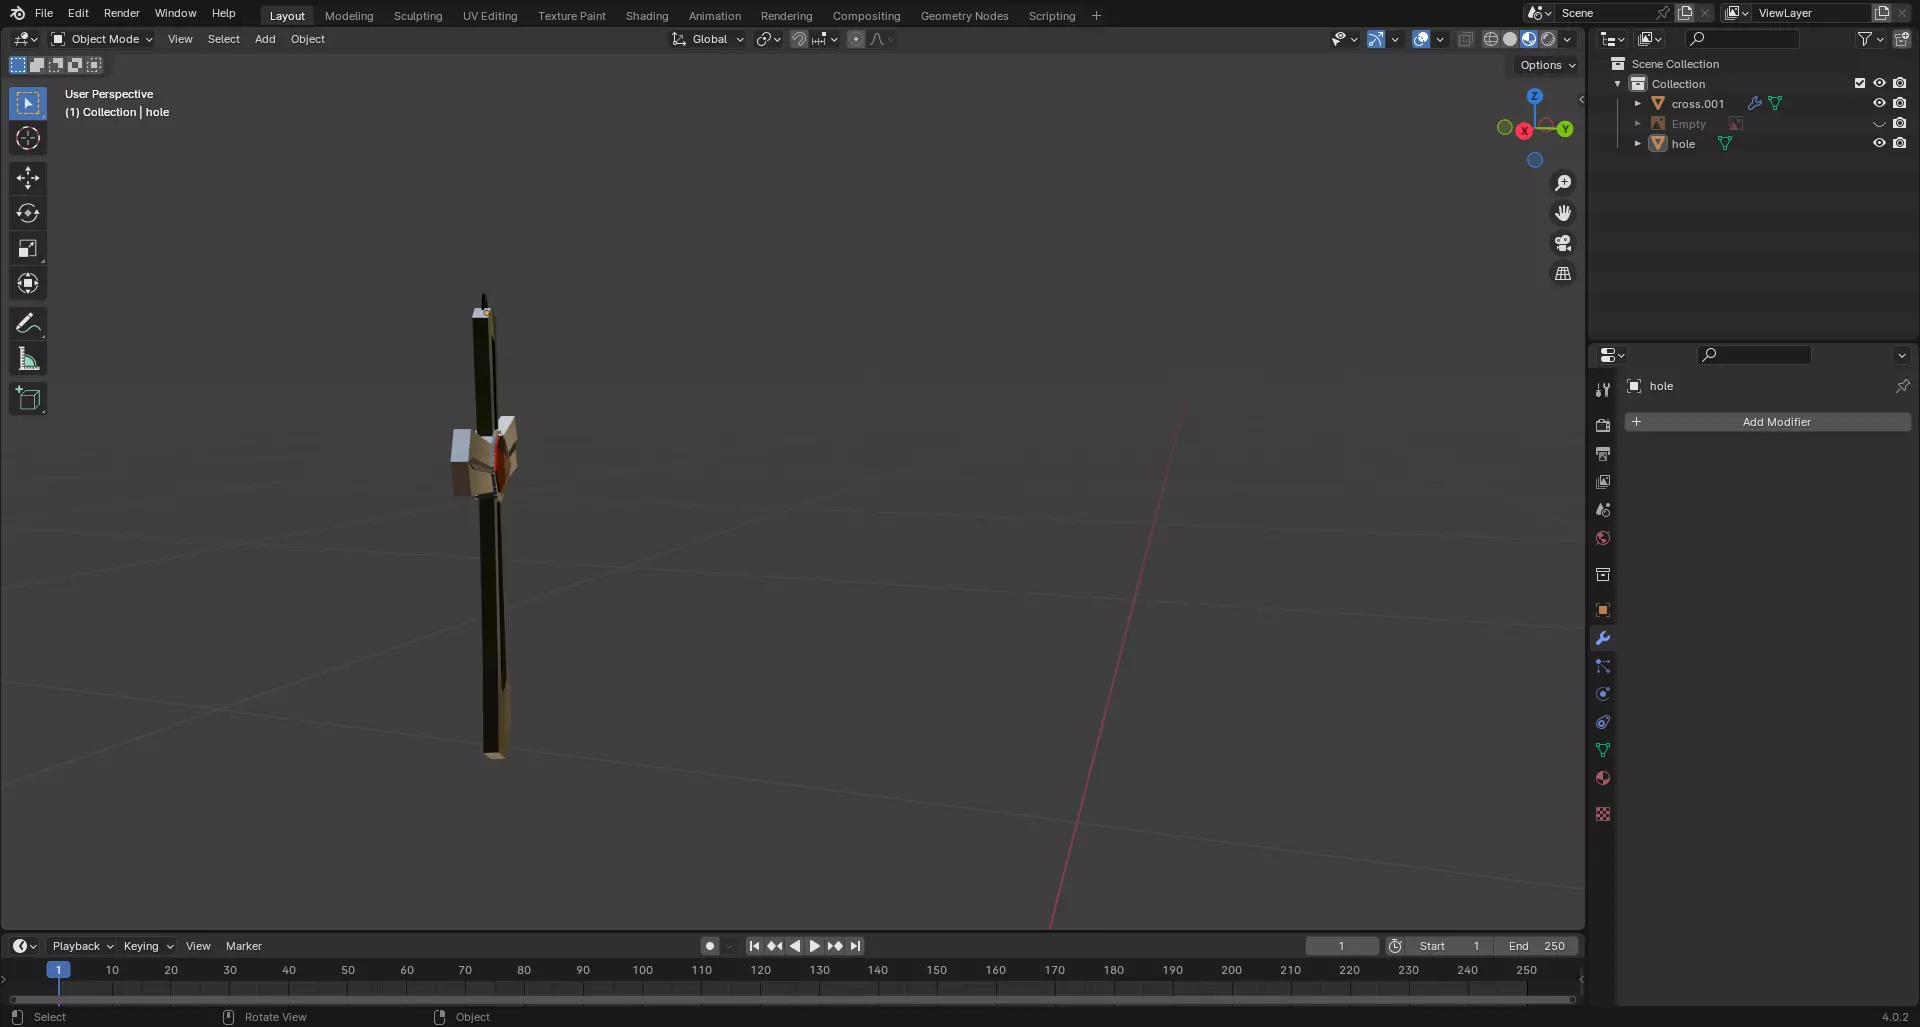Disable cross.001 in renders

pyautogui.click(x=1899, y=103)
